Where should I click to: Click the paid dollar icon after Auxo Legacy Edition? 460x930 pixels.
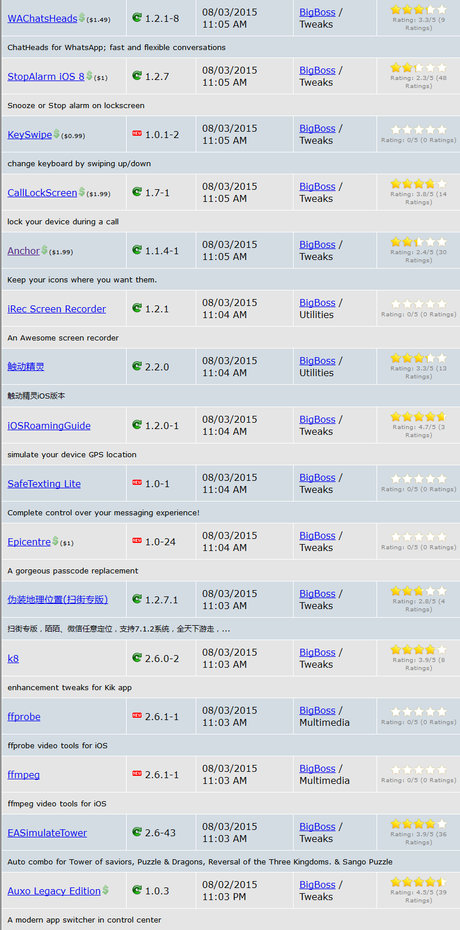106,890
